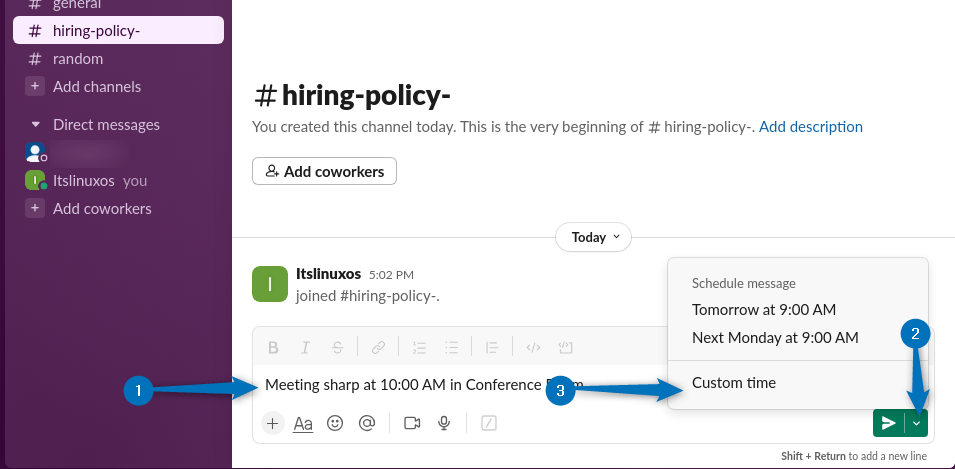Record an audio clip with microphone

443,423
